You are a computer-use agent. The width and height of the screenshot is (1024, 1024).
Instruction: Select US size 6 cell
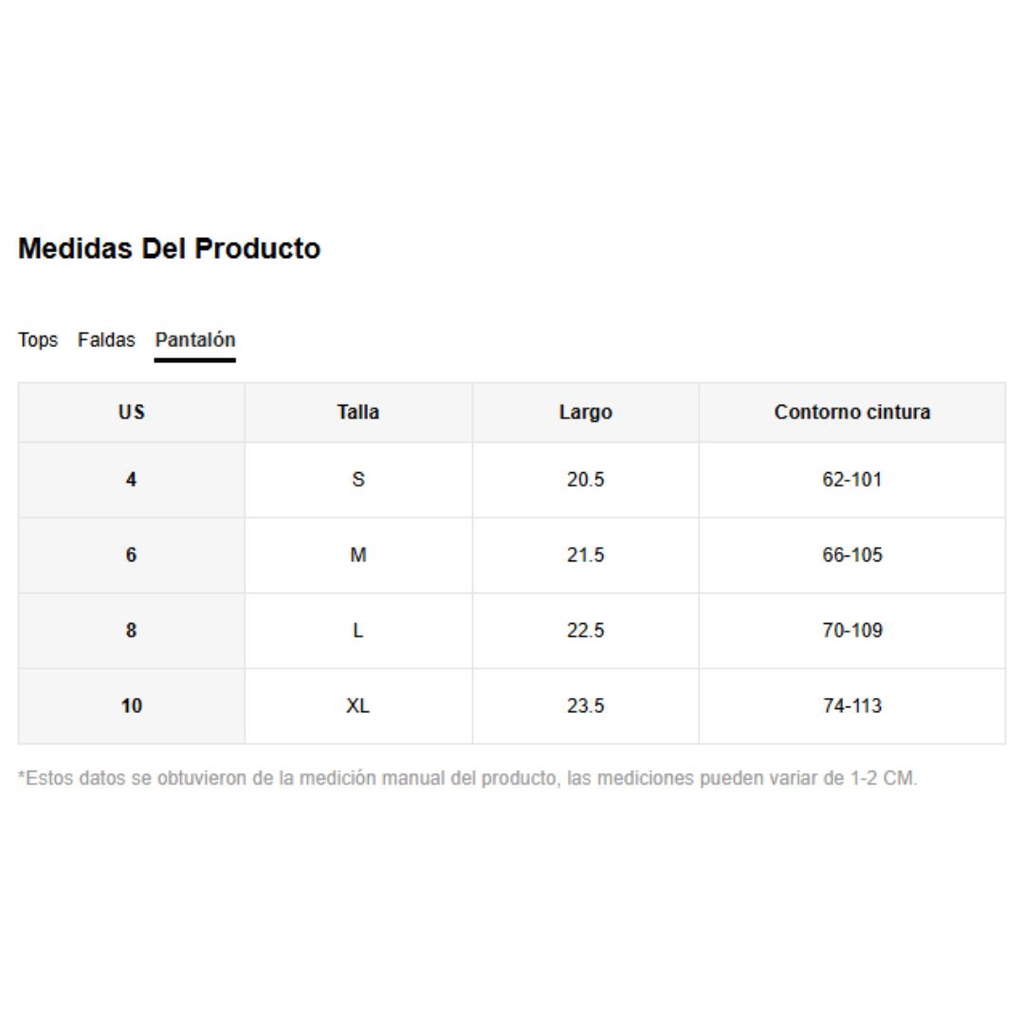tap(131, 555)
